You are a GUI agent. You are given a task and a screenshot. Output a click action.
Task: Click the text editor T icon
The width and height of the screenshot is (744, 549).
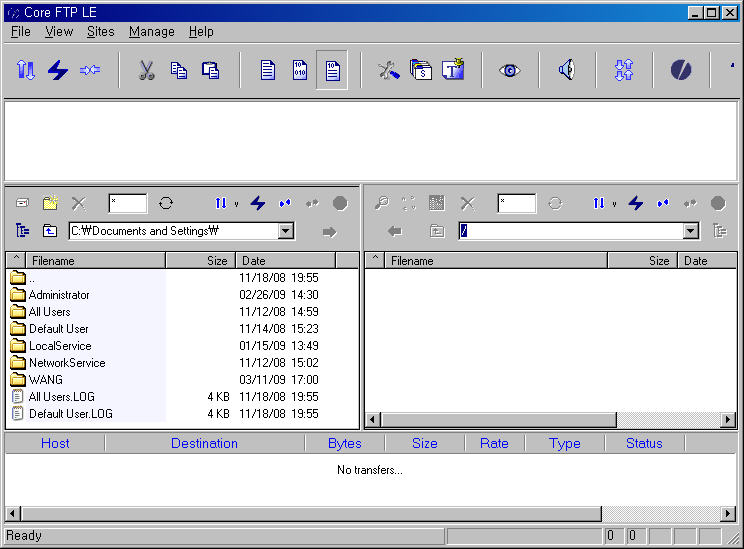tap(453, 69)
